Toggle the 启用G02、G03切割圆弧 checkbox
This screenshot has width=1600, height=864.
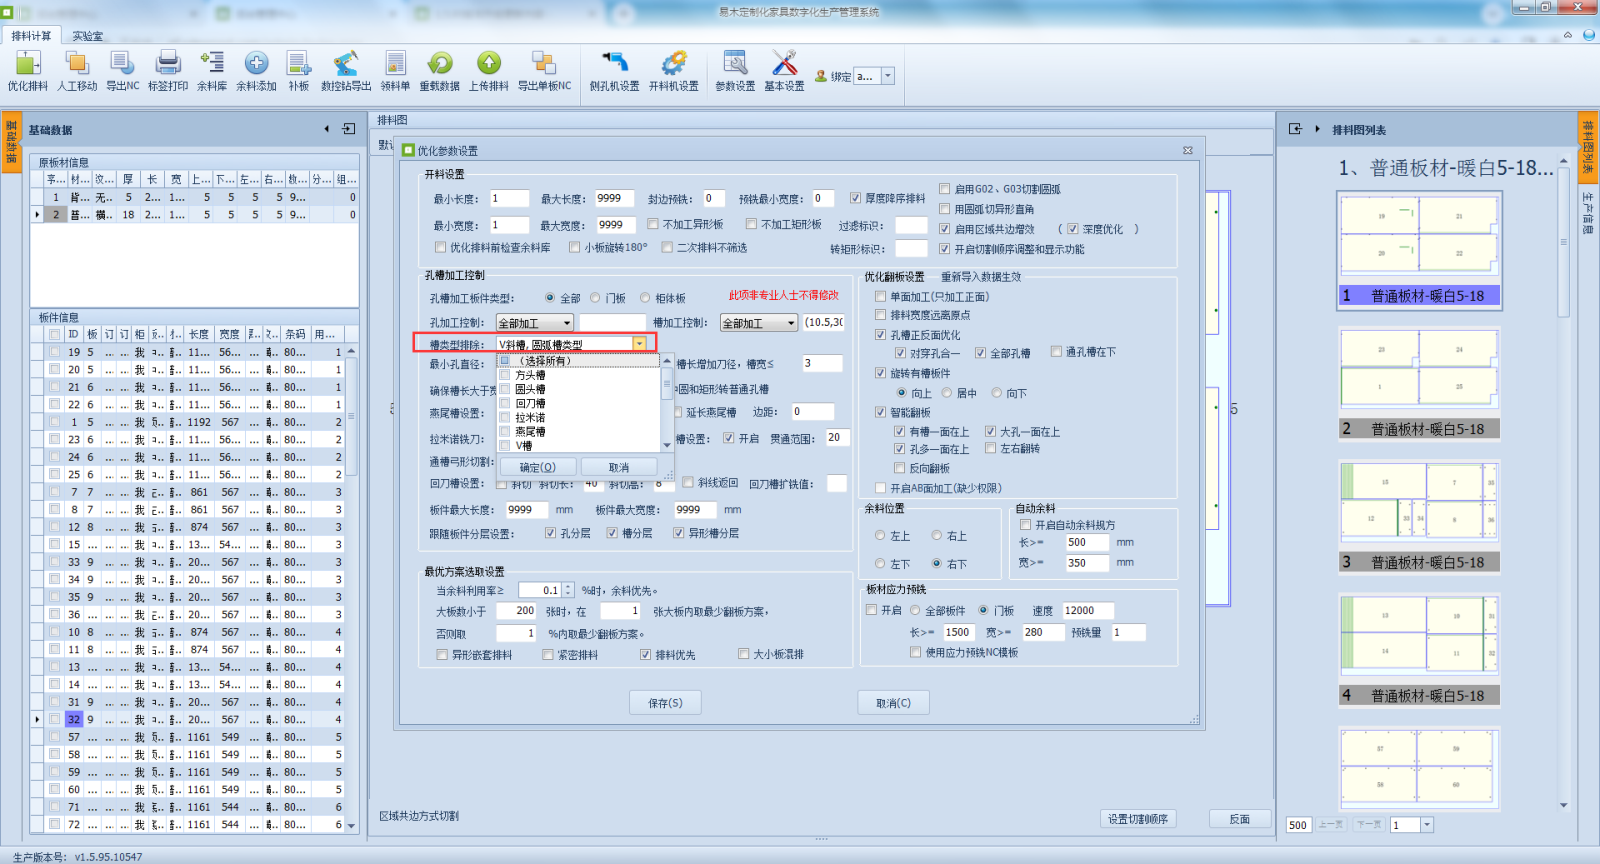945,189
